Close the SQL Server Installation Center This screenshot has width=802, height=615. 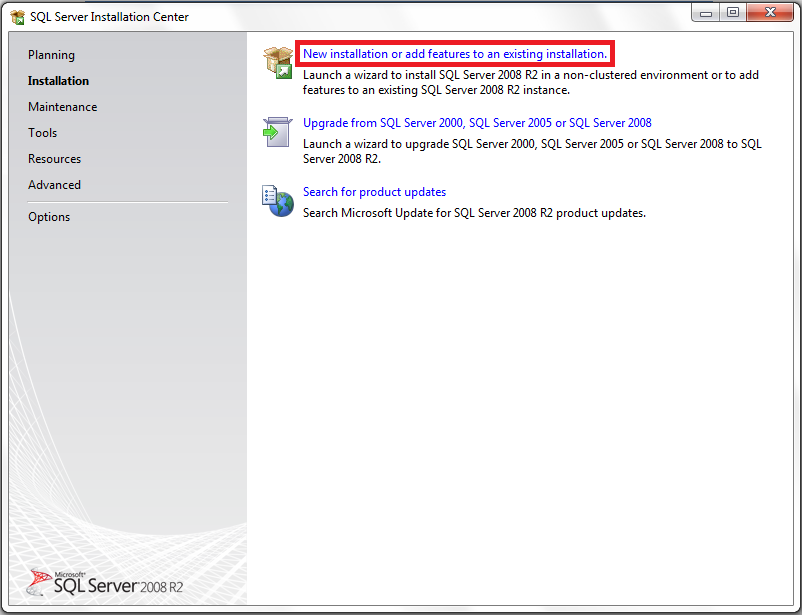point(770,13)
